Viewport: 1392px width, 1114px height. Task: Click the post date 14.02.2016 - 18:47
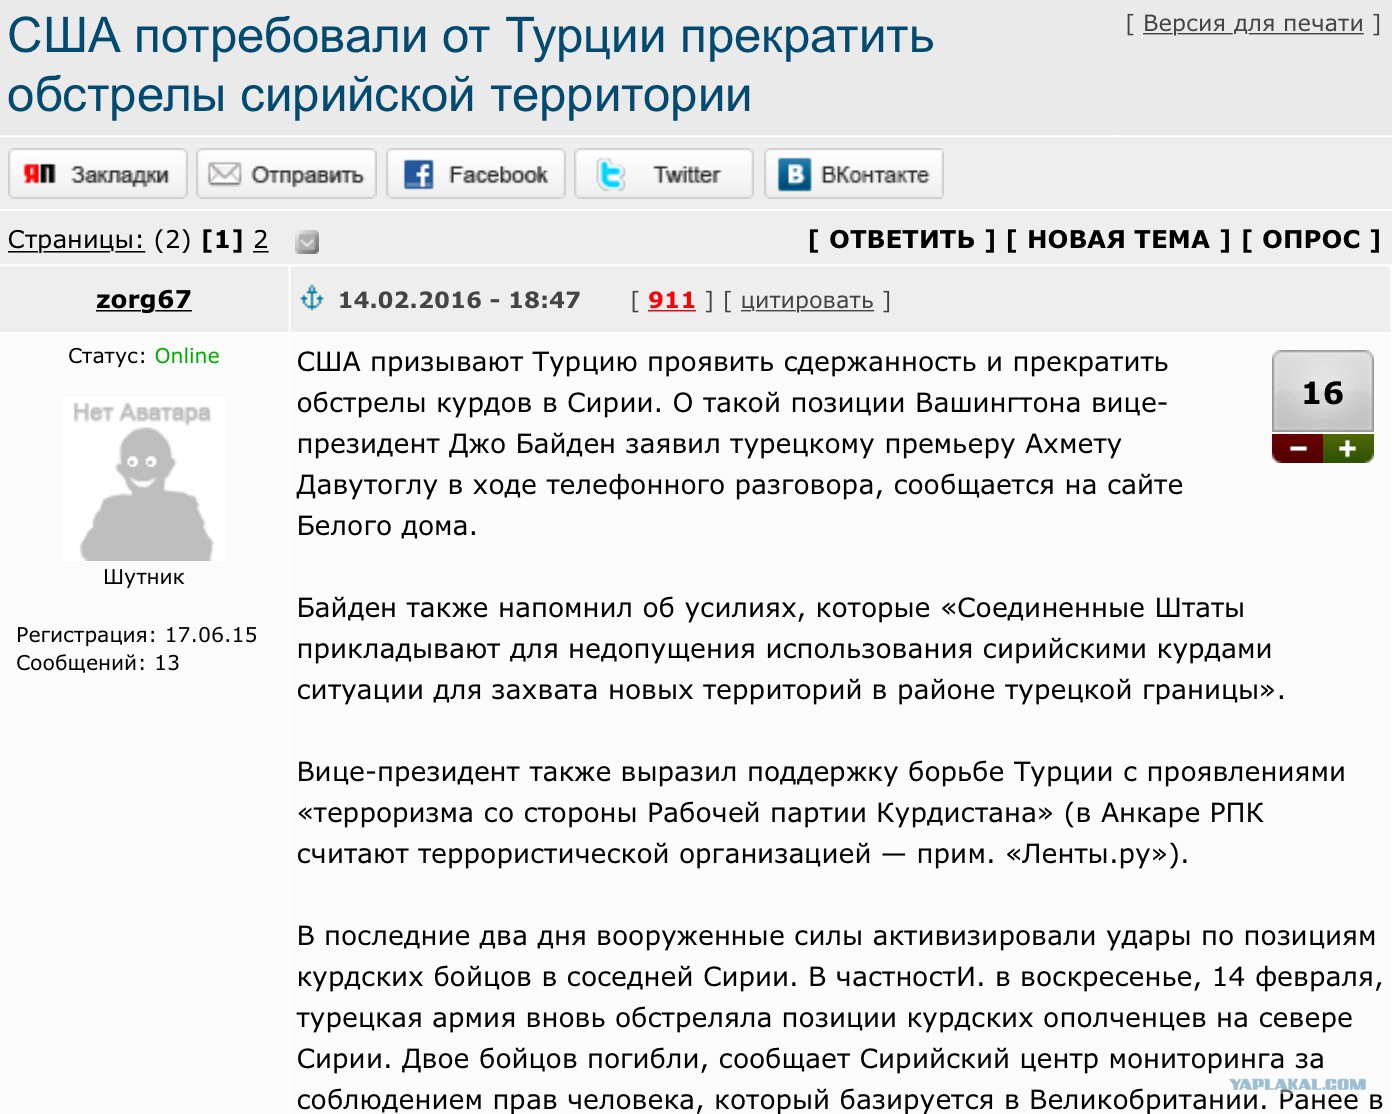[459, 300]
